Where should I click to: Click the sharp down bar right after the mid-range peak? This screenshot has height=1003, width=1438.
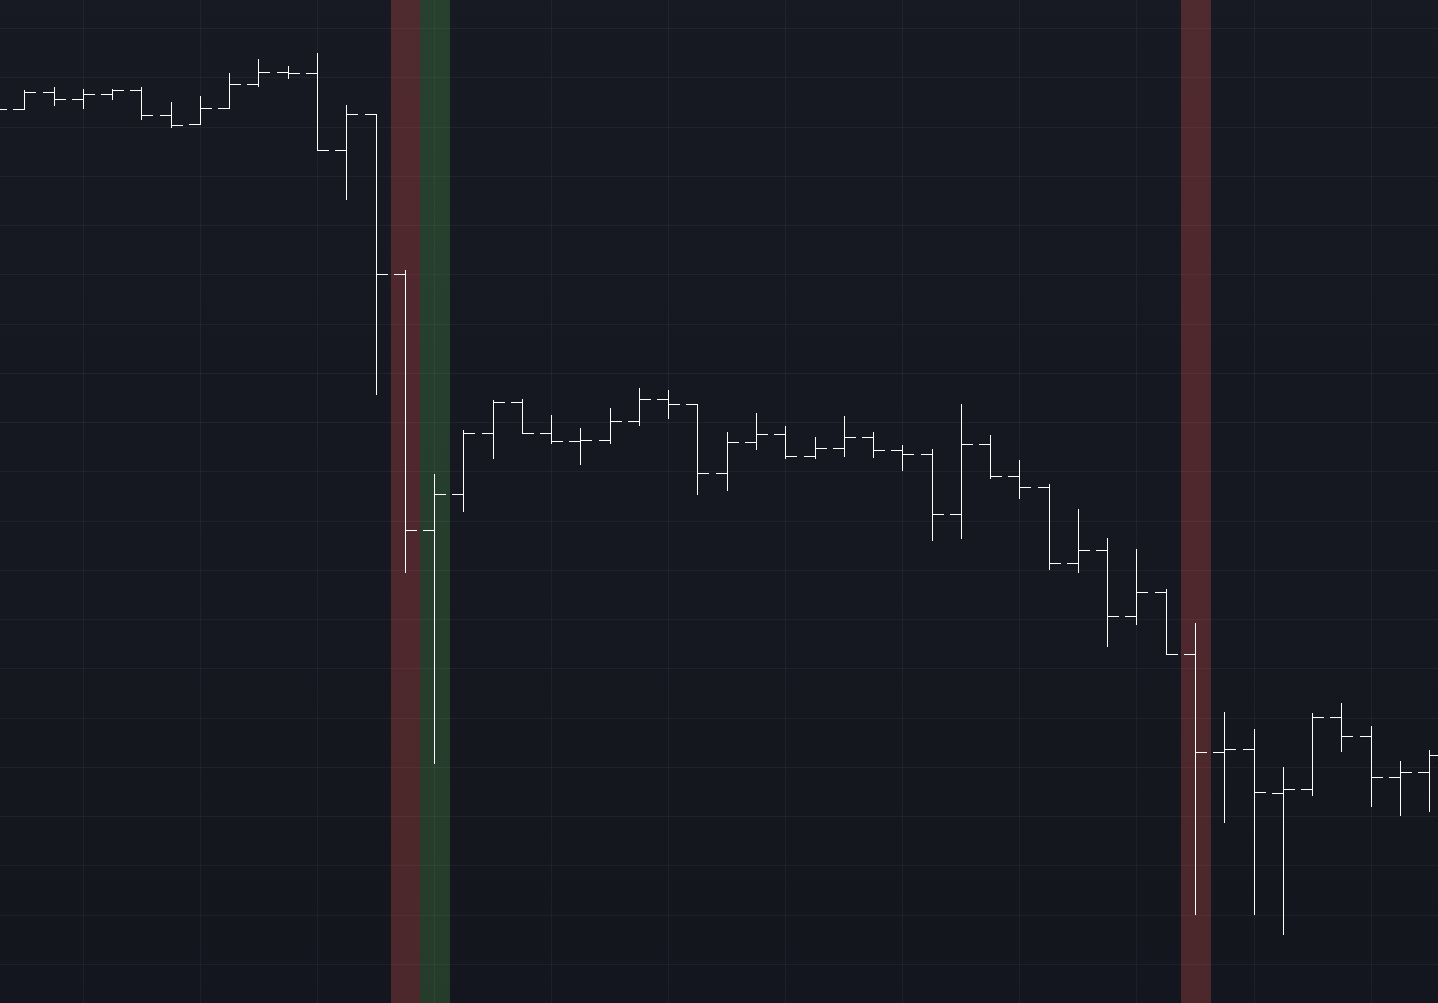697,450
